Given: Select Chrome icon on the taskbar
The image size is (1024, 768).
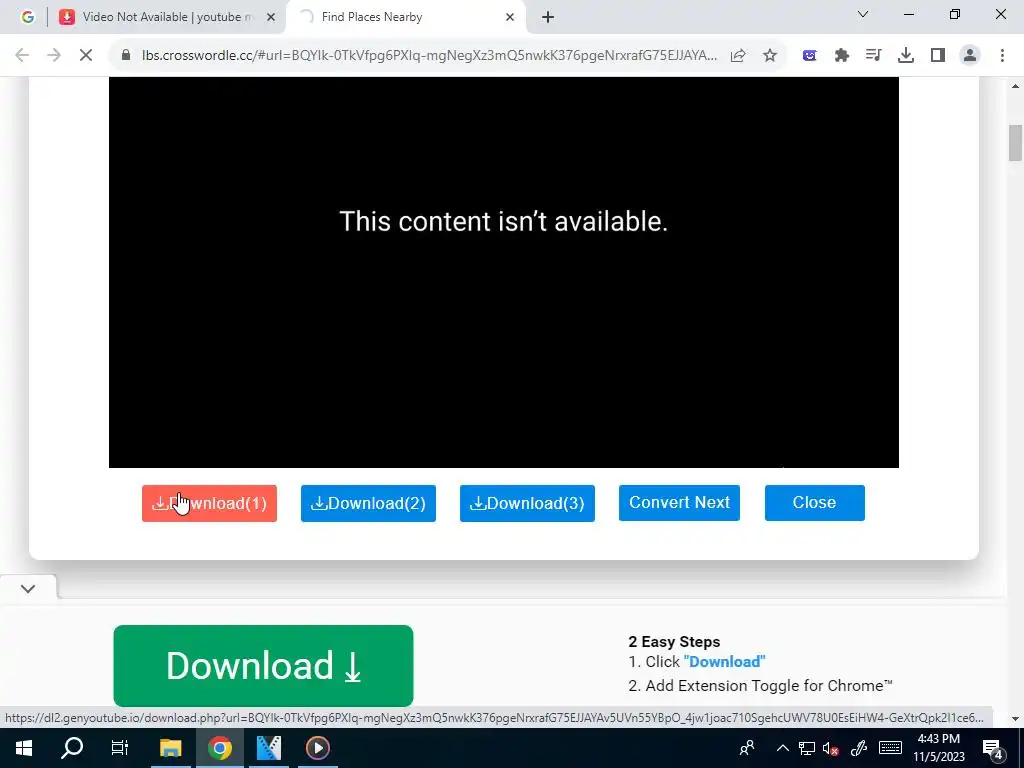Looking at the screenshot, I should pyautogui.click(x=220, y=748).
